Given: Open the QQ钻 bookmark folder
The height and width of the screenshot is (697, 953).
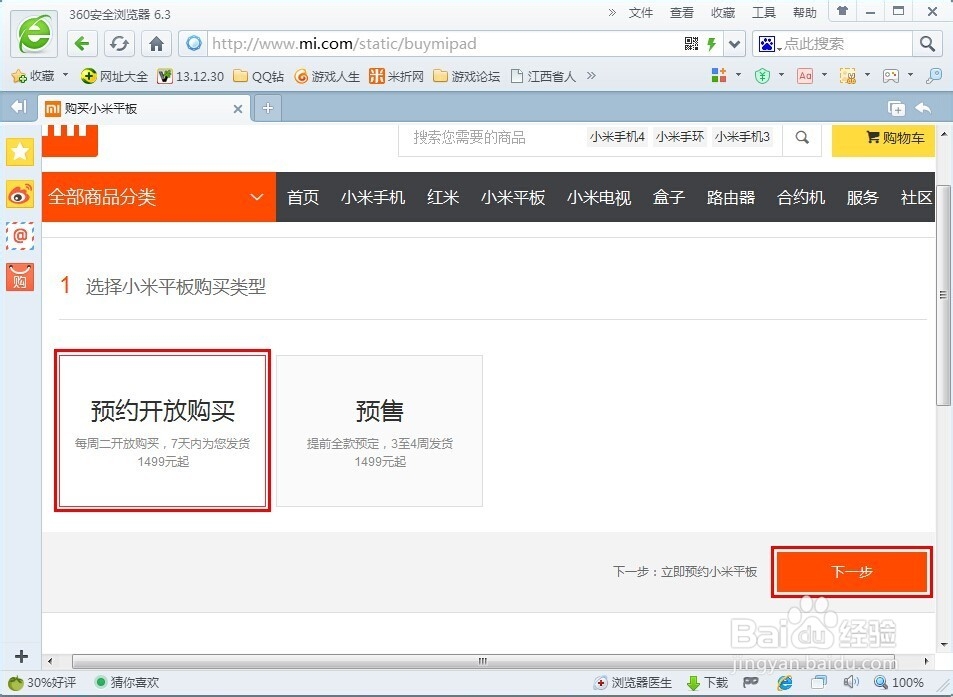Looking at the screenshot, I should [x=259, y=76].
